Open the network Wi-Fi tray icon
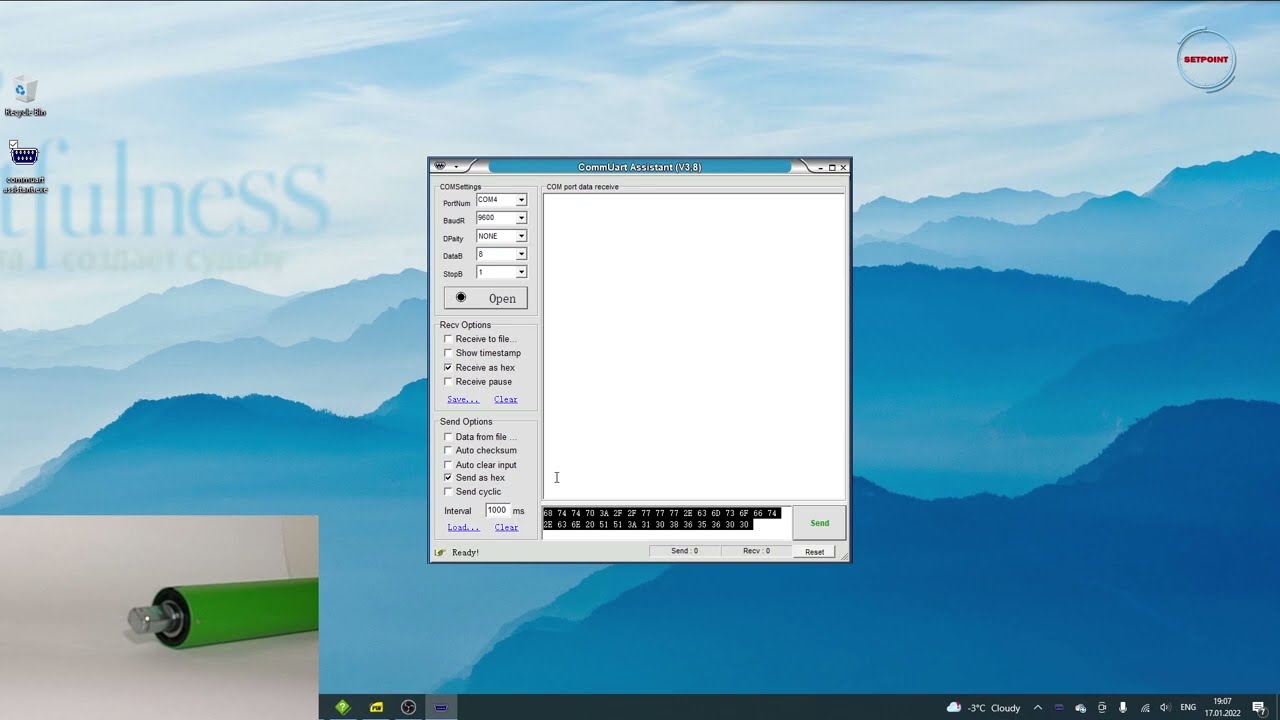 point(1145,707)
